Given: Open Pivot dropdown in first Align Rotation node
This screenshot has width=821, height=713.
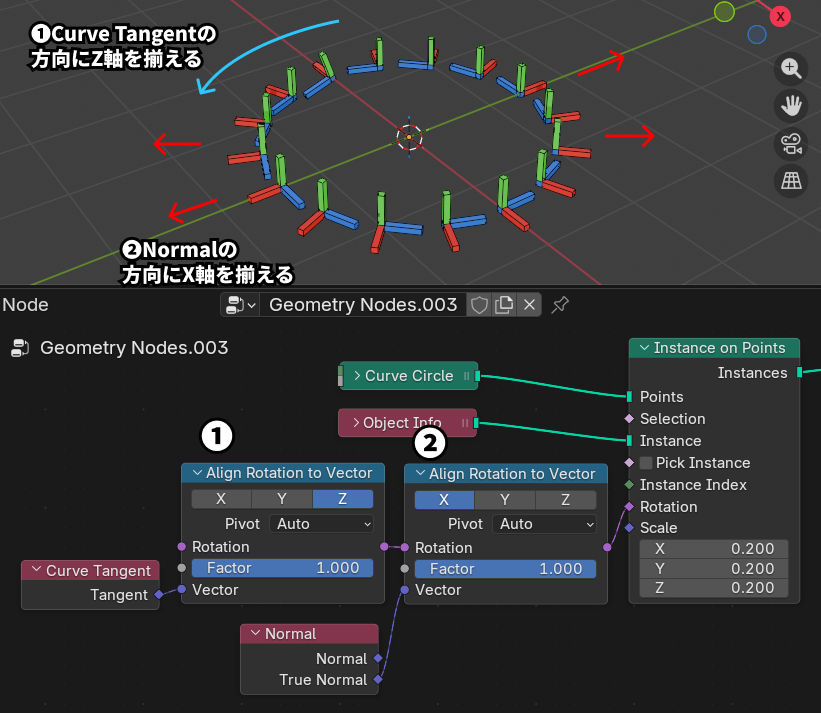Looking at the screenshot, I should (324, 524).
